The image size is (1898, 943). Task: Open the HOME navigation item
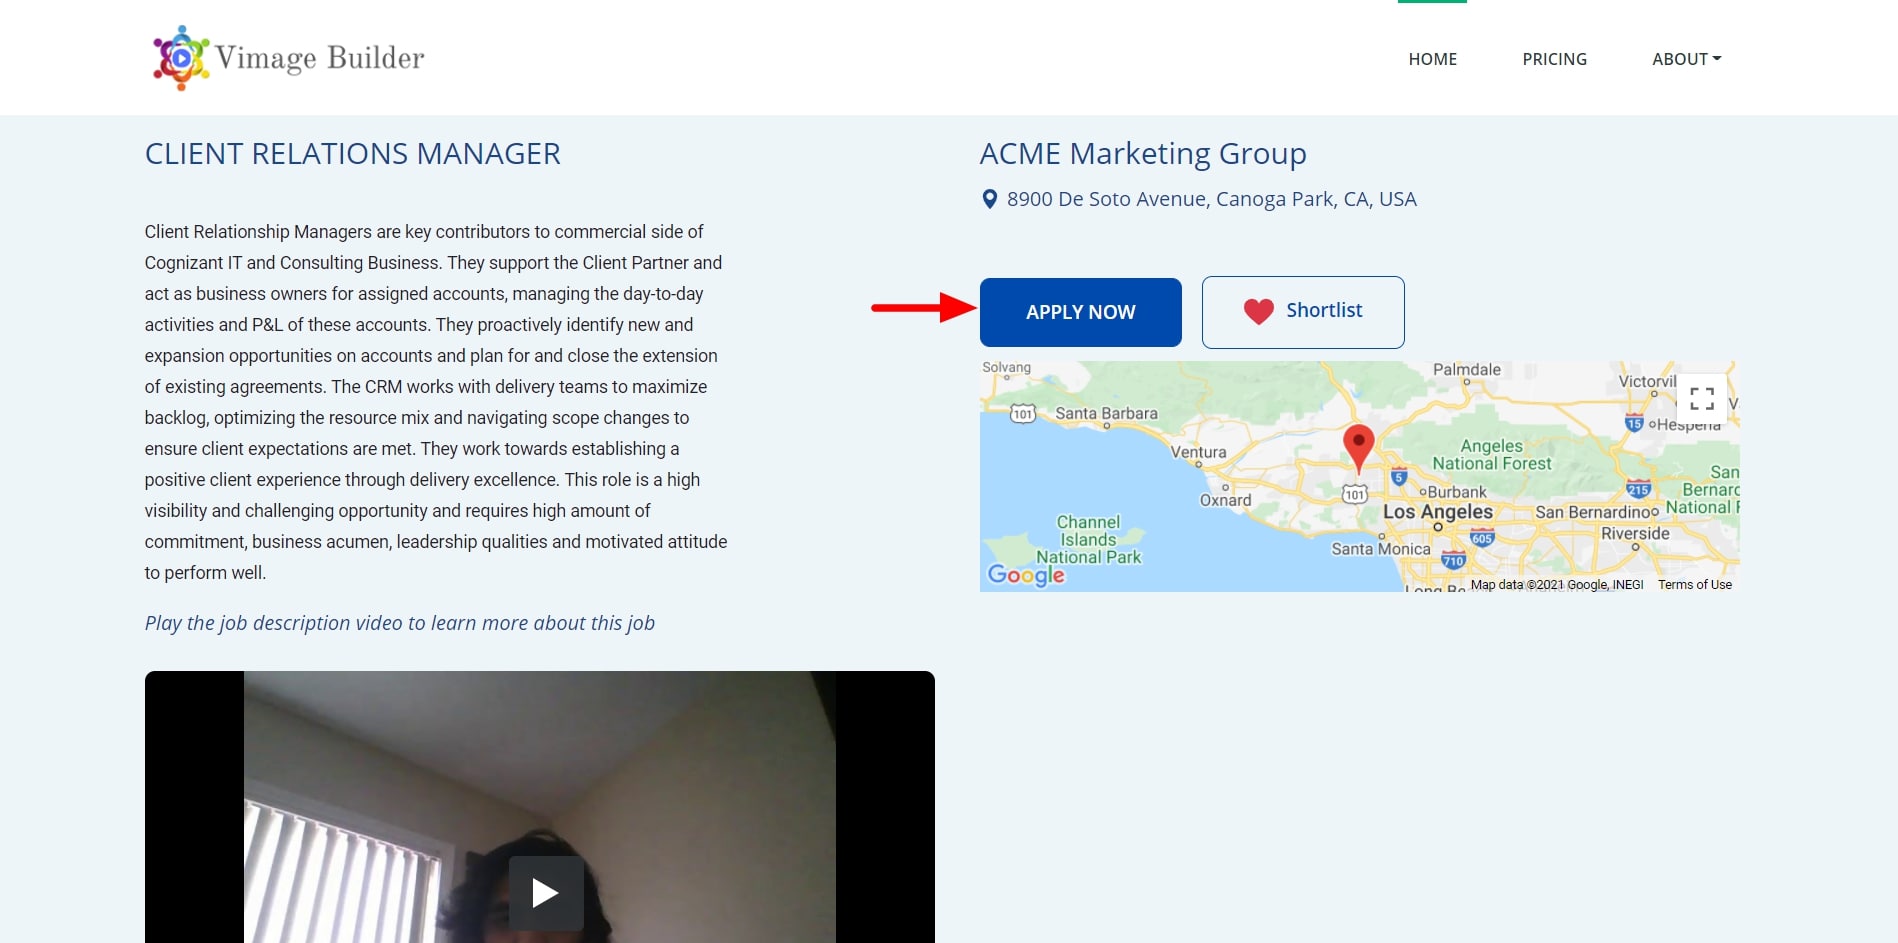[1432, 59]
